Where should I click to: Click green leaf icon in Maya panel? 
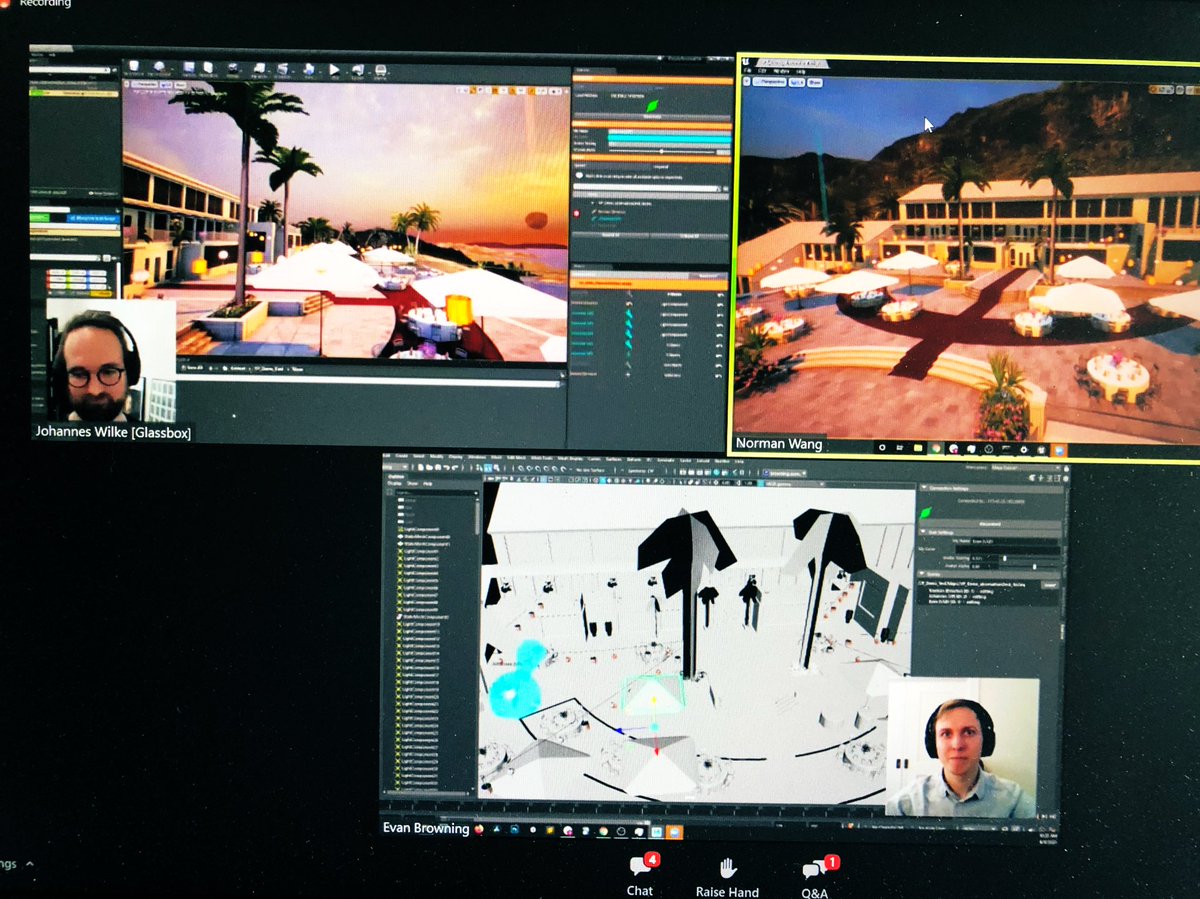click(x=926, y=512)
